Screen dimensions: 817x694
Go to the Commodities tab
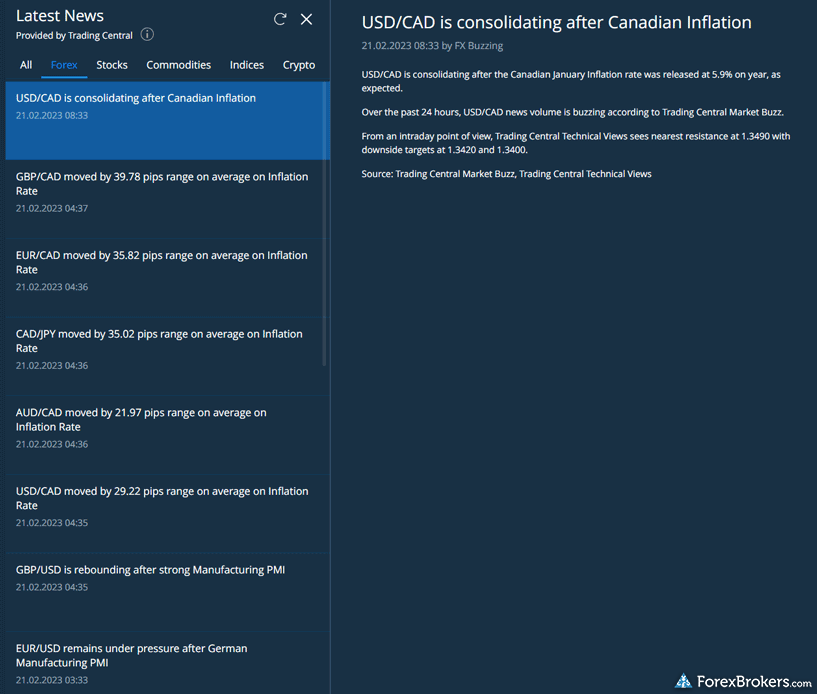[178, 65]
